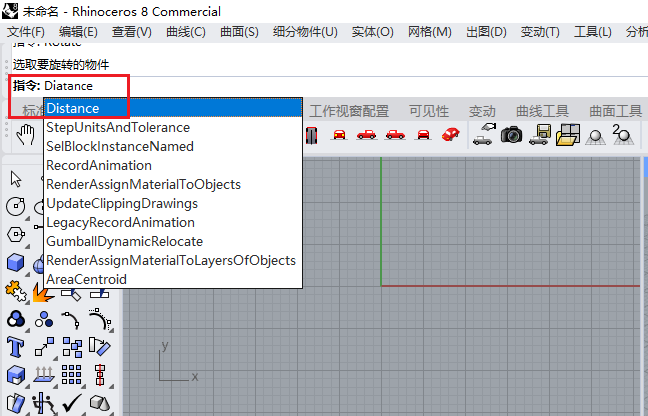Click the rectangular Array grid icon
648x416 pixels.
(71, 375)
